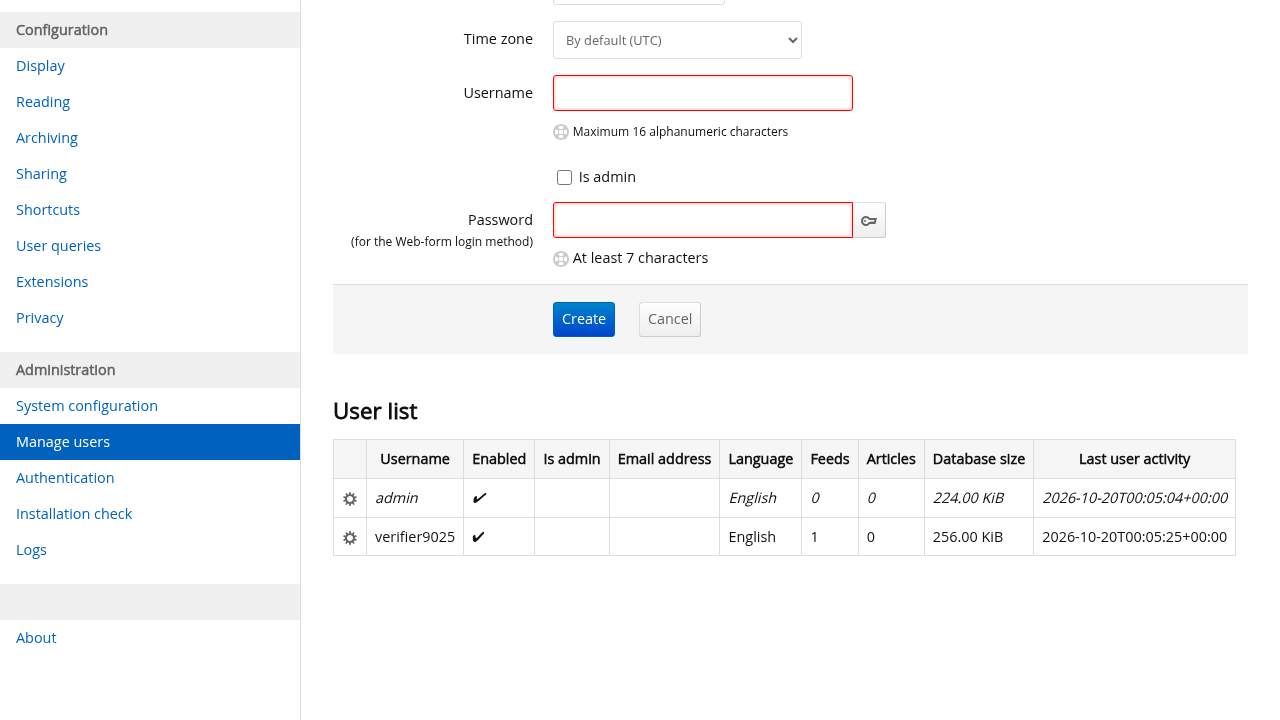Image resolution: width=1280 pixels, height=720 pixels.
Task: Open the Time zone dropdown
Action: click(677, 40)
